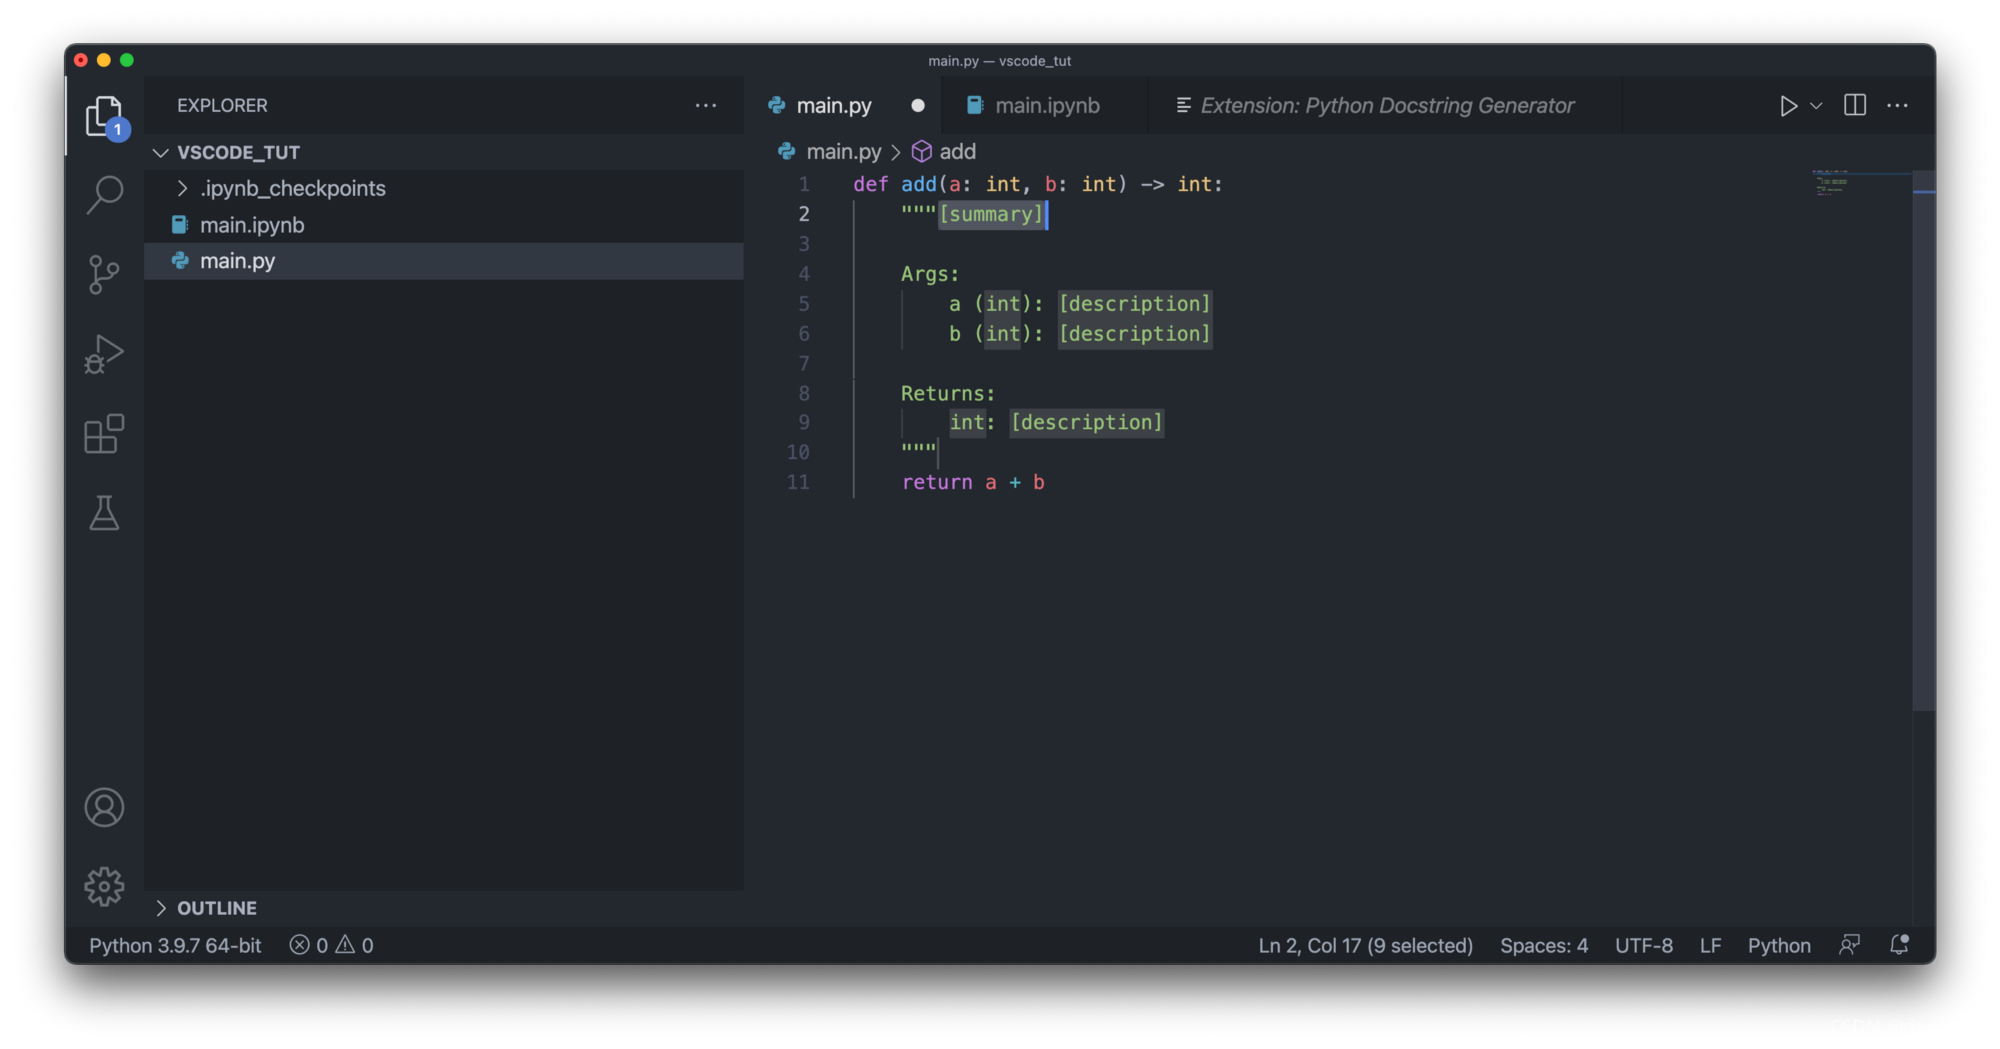
Task: Toggle the split editor layout icon
Action: click(x=1854, y=105)
